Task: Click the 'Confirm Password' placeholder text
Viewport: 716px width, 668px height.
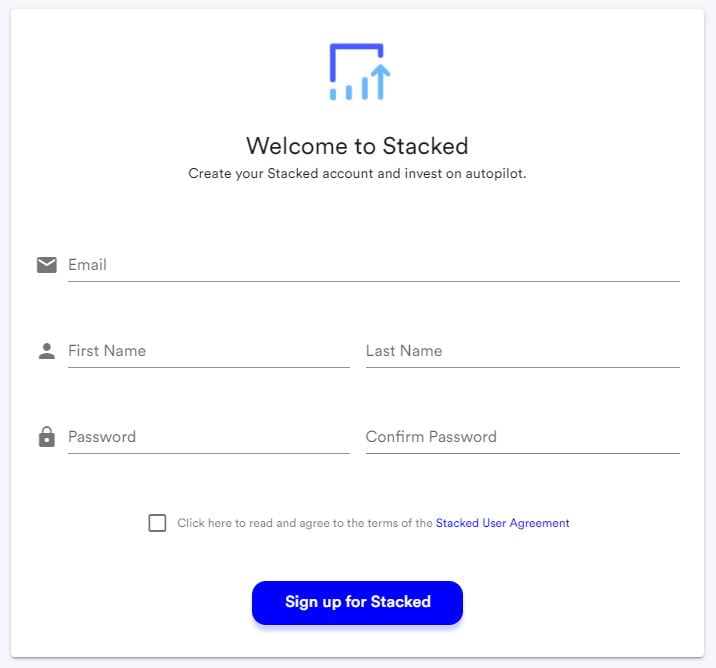Action: click(431, 437)
